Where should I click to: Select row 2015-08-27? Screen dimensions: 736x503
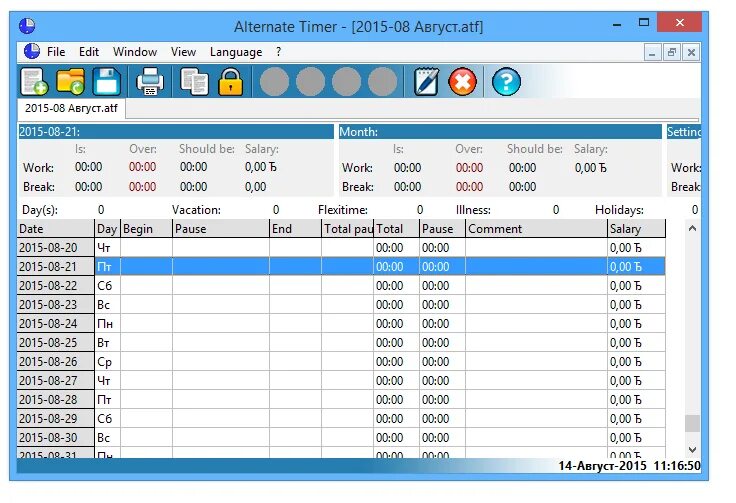(341, 381)
